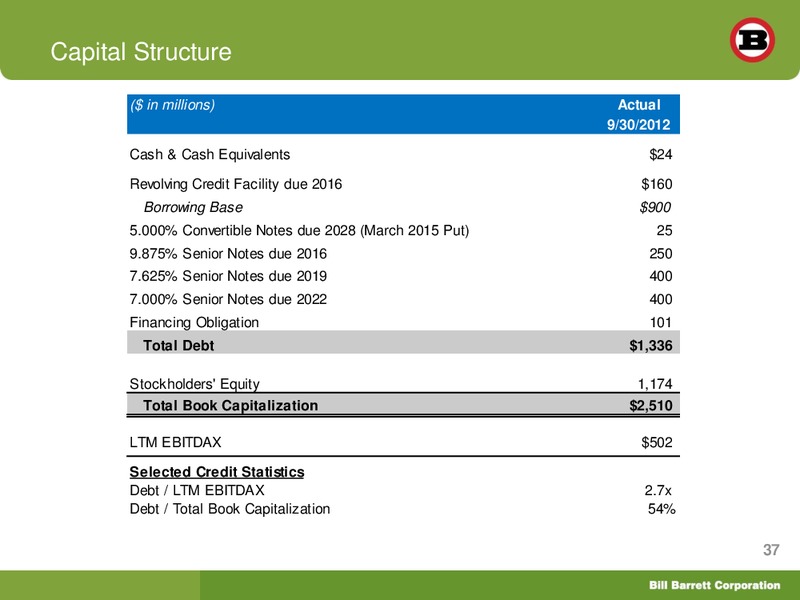Viewport: 800px width, 600px height.
Task: Click the '400' value for 2022 notes
Action: point(661,299)
